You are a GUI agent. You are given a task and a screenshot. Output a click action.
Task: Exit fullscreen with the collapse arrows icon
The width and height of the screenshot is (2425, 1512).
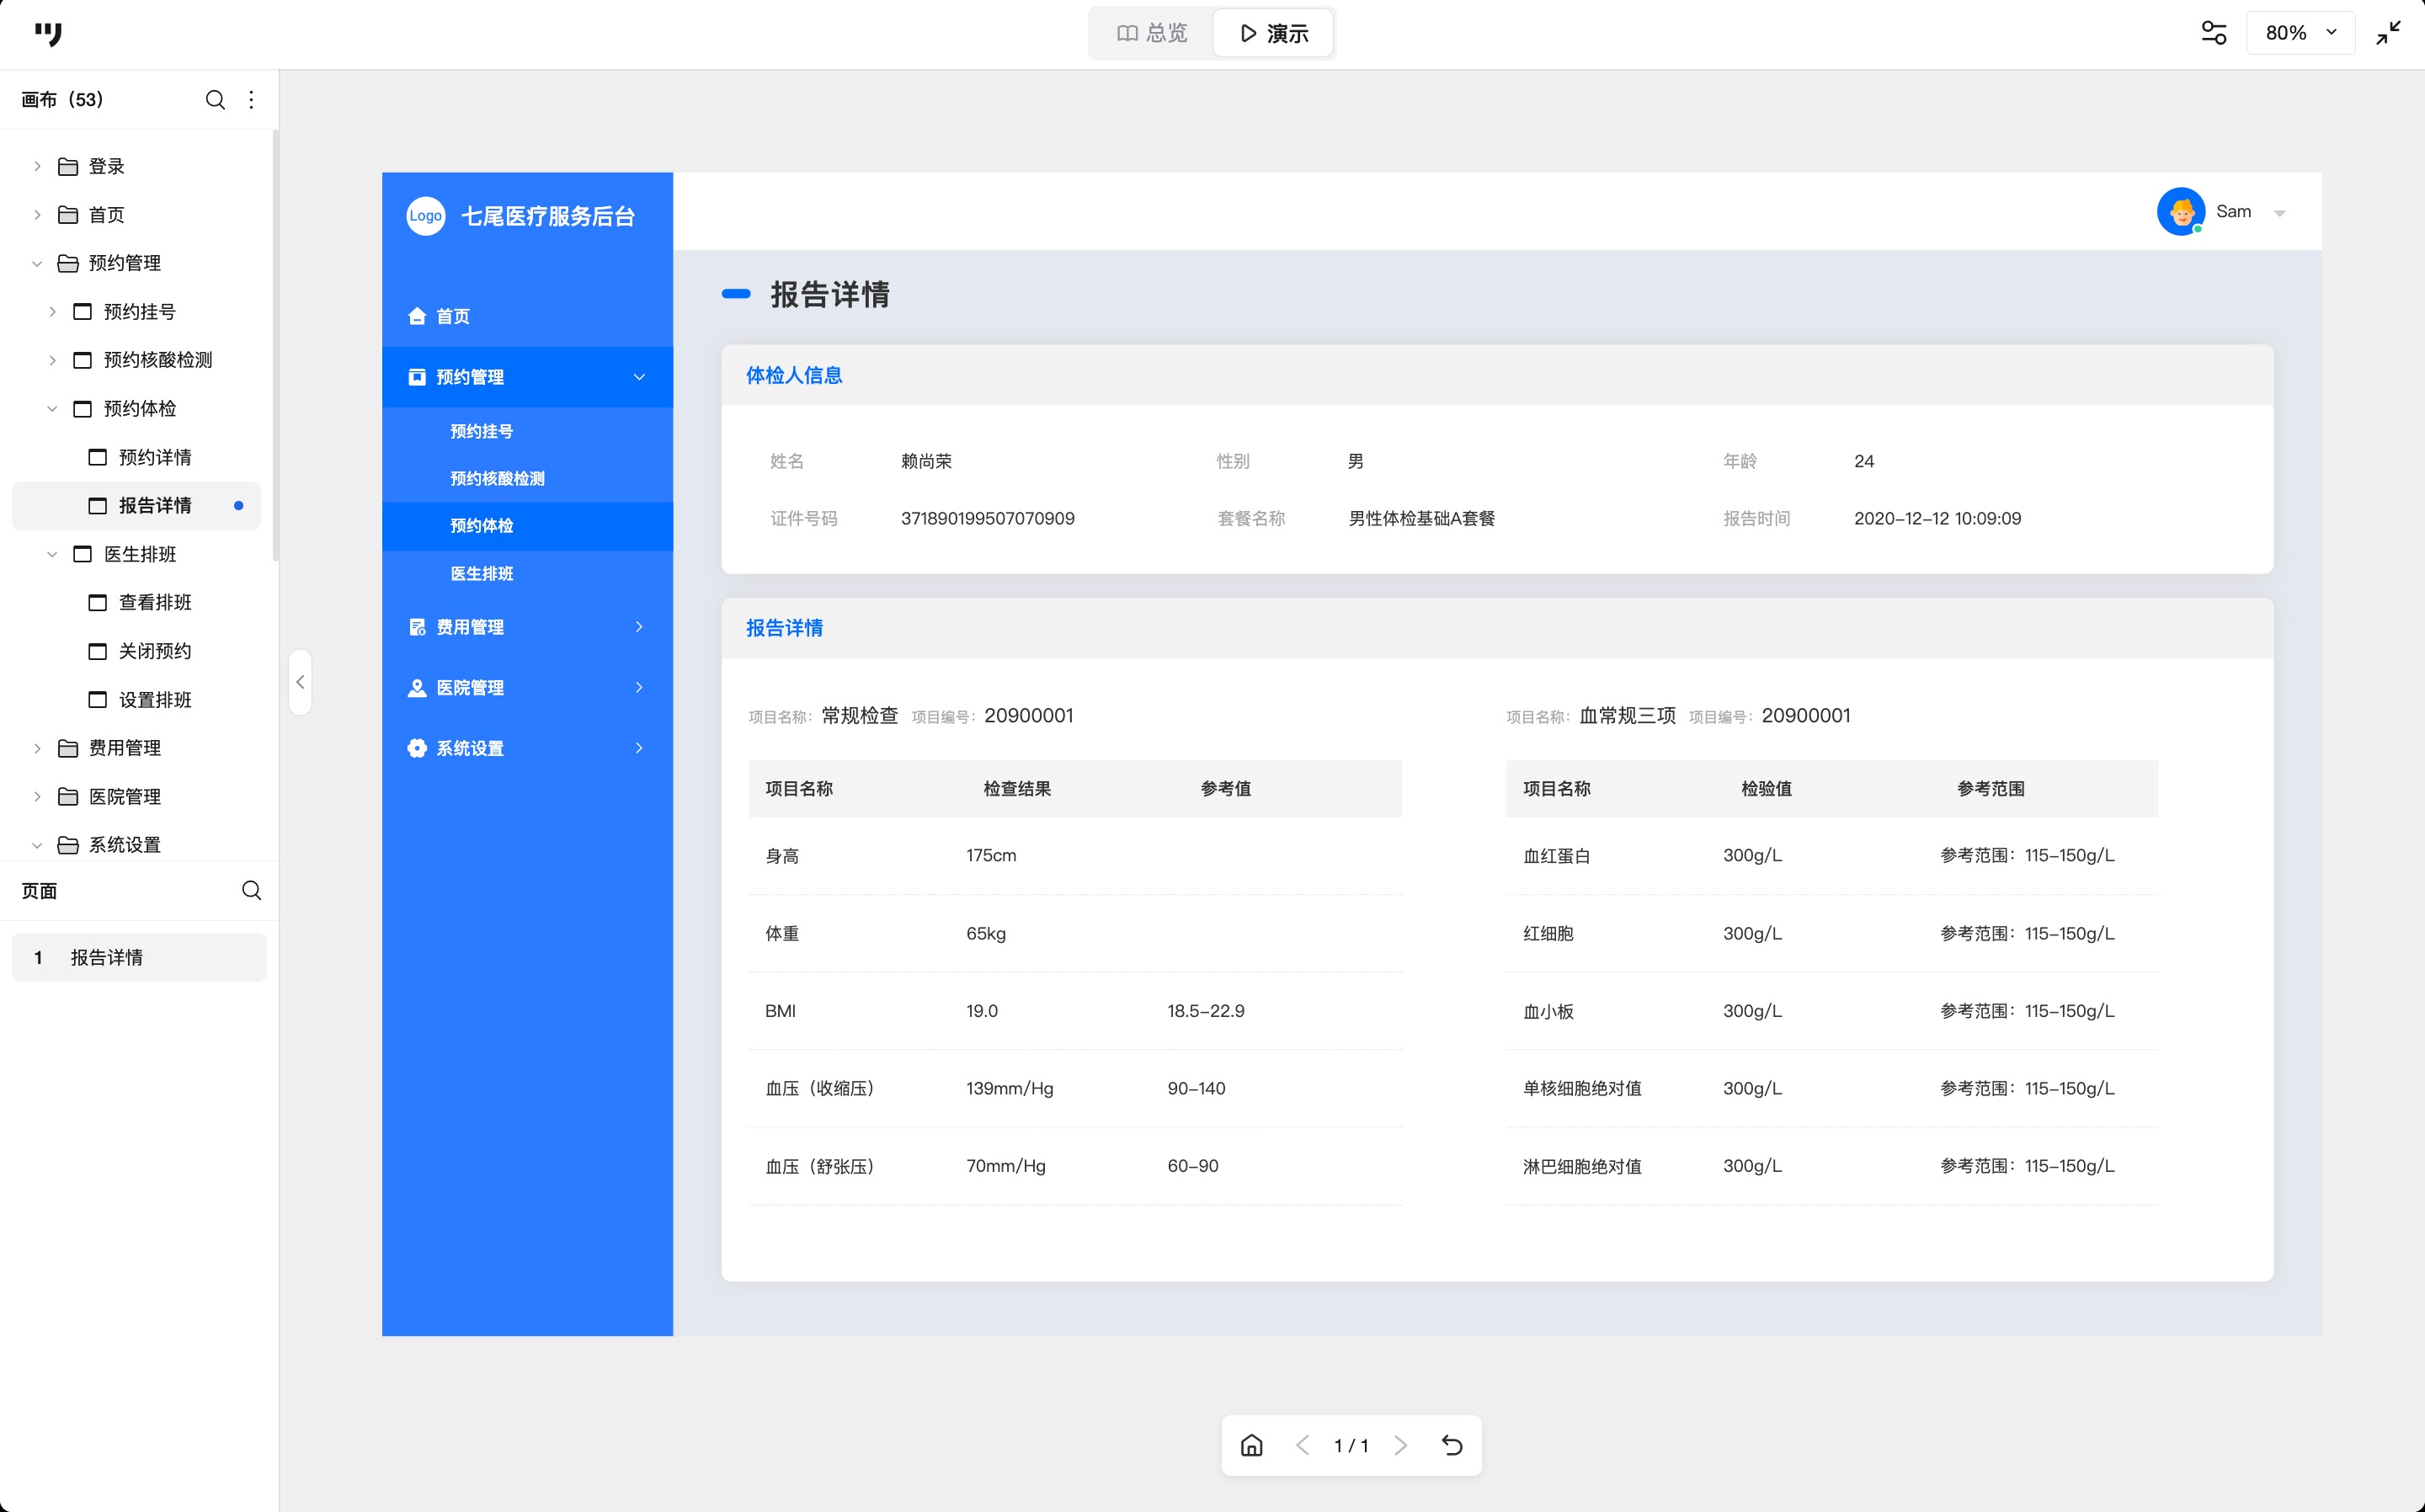[2388, 33]
